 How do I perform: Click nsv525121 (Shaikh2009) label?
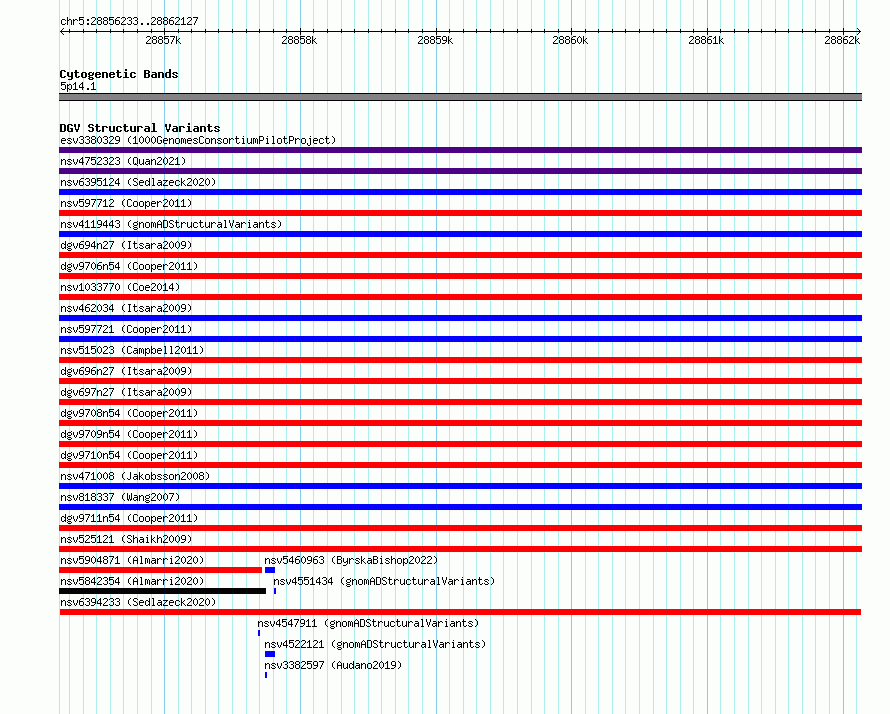click(126, 539)
